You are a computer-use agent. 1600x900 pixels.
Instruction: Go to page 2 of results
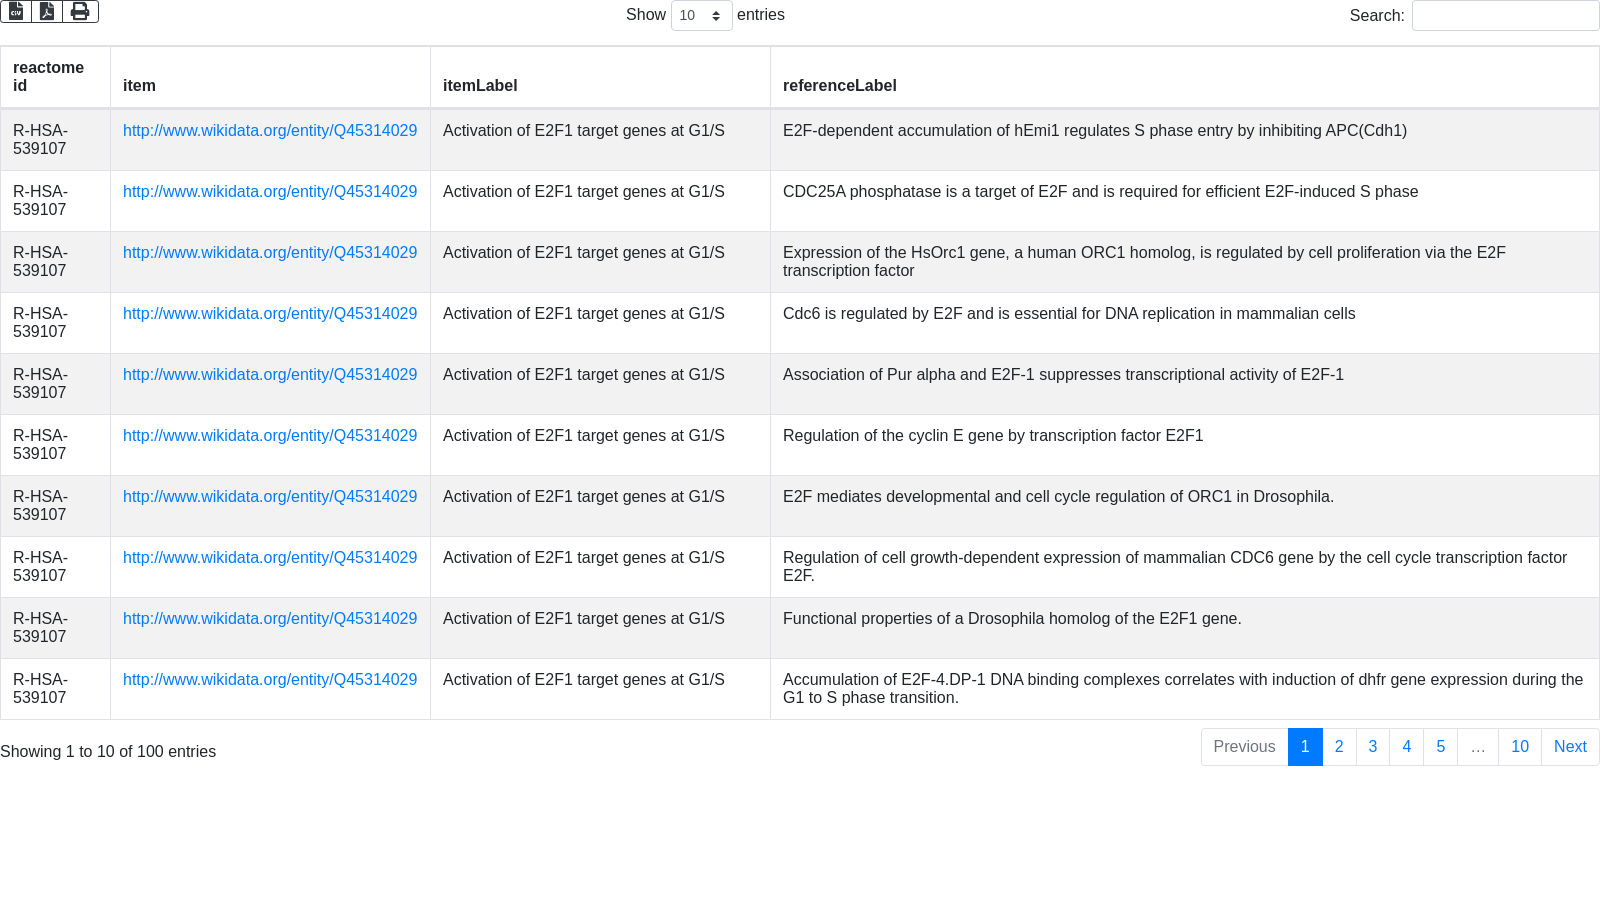tap(1339, 747)
